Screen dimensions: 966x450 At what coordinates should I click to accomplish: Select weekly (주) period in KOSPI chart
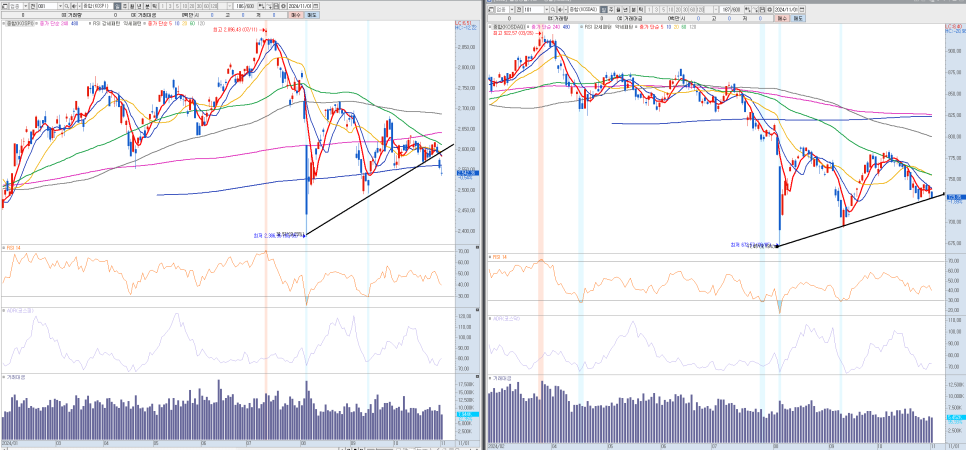[124, 6]
